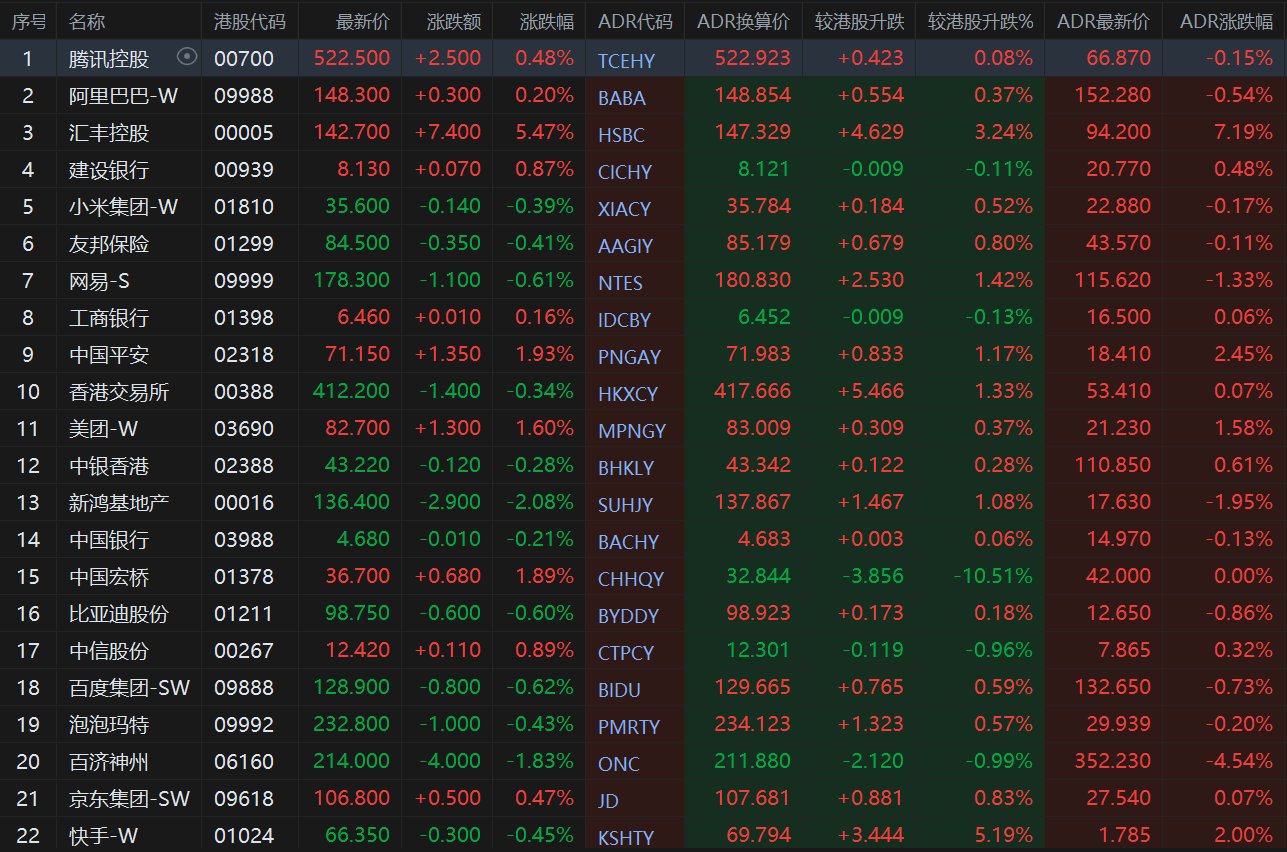Select 汇丰控股 in the name column
This screenshot has height=852, width=1287.
pyautogui.click(x=109, y=133)
